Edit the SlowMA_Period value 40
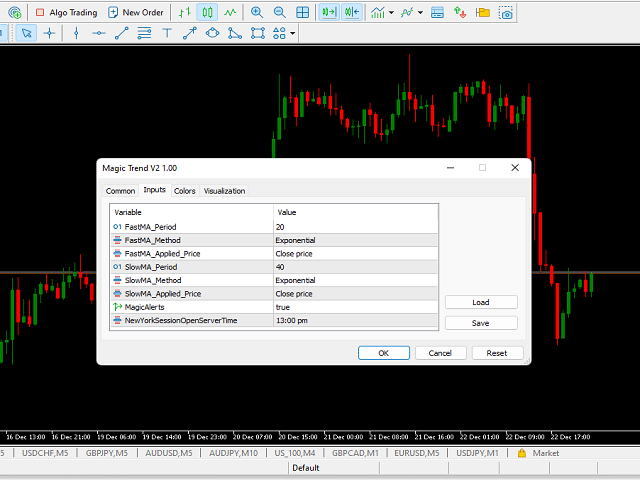The width and height of the screenshot is (640, 480). tap(356, 267)
